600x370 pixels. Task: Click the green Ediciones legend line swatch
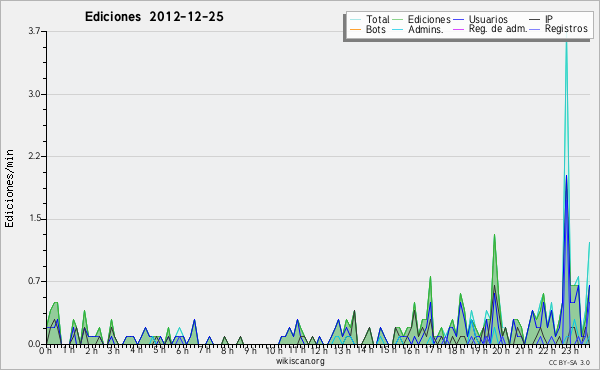click(x=398, y=20)
